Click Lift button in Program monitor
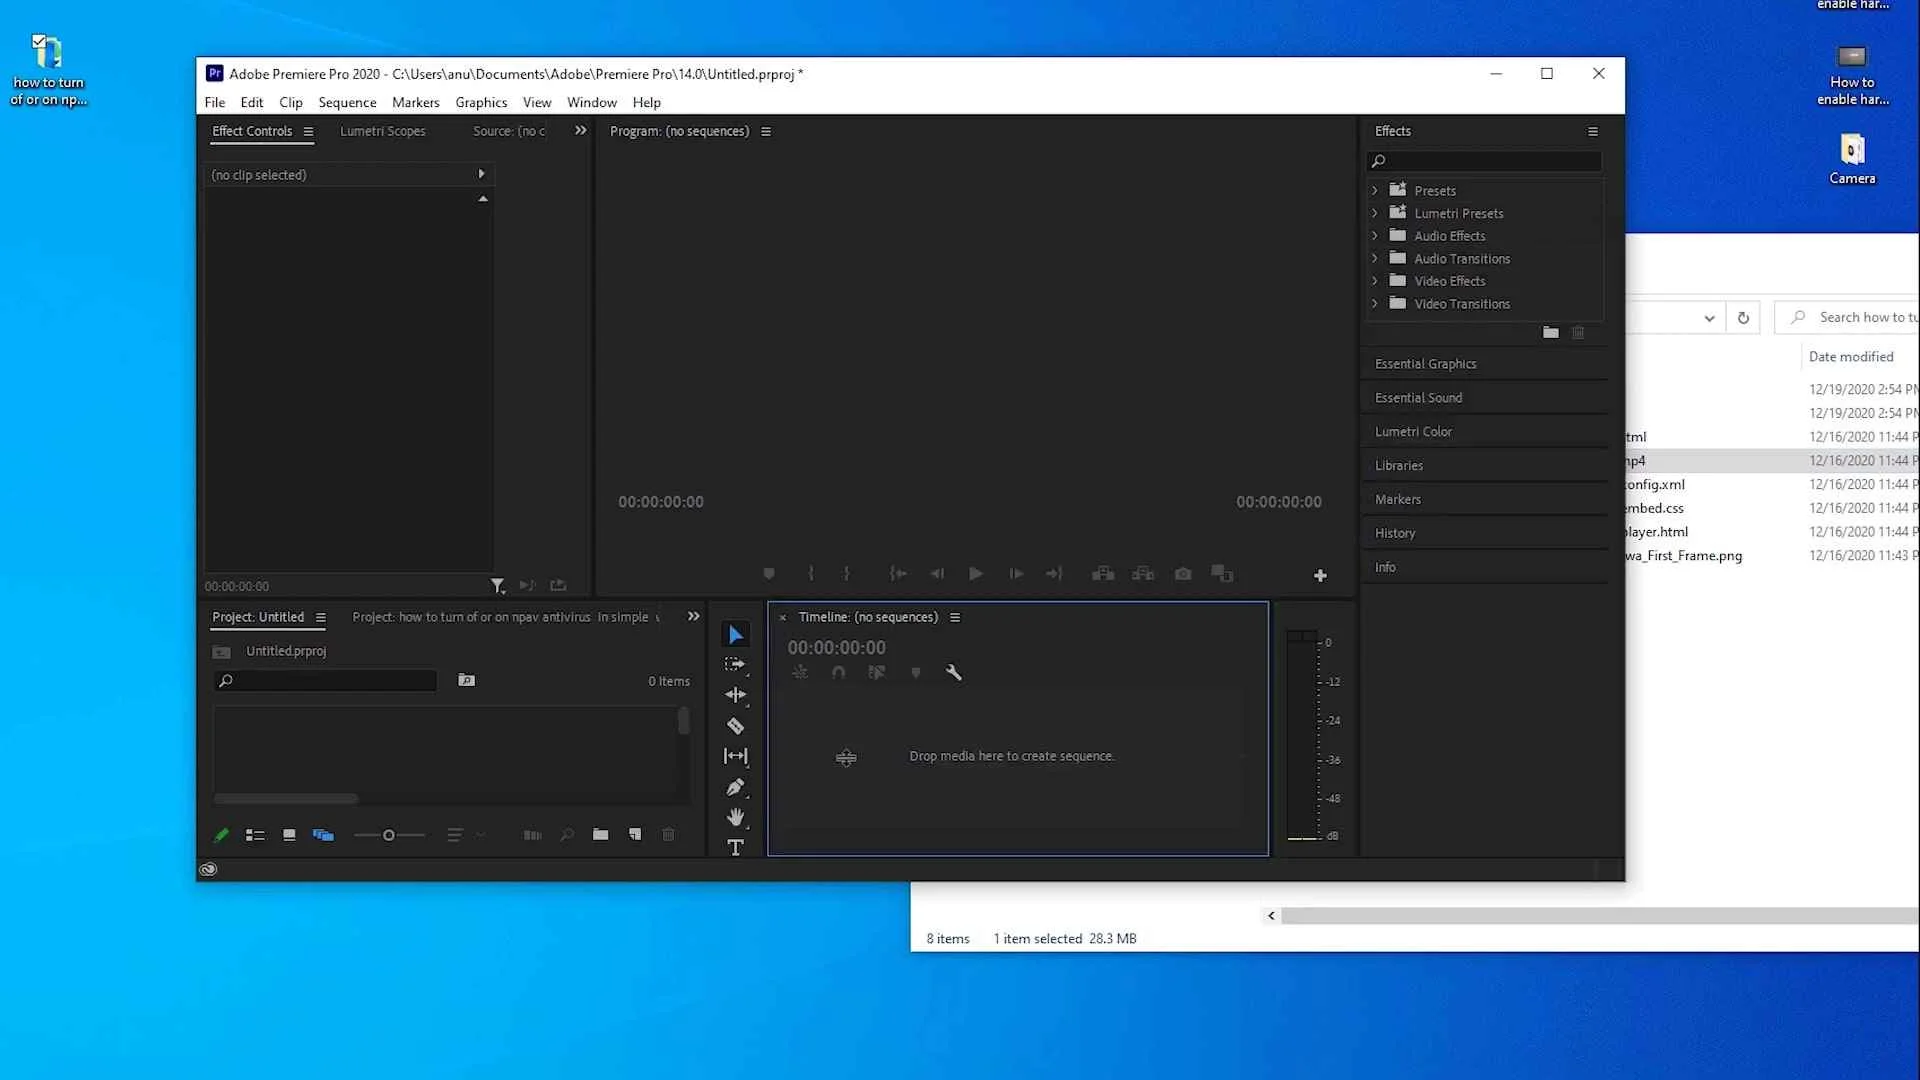Screen dimensions: 1920x1080 tap(1103, 574)
